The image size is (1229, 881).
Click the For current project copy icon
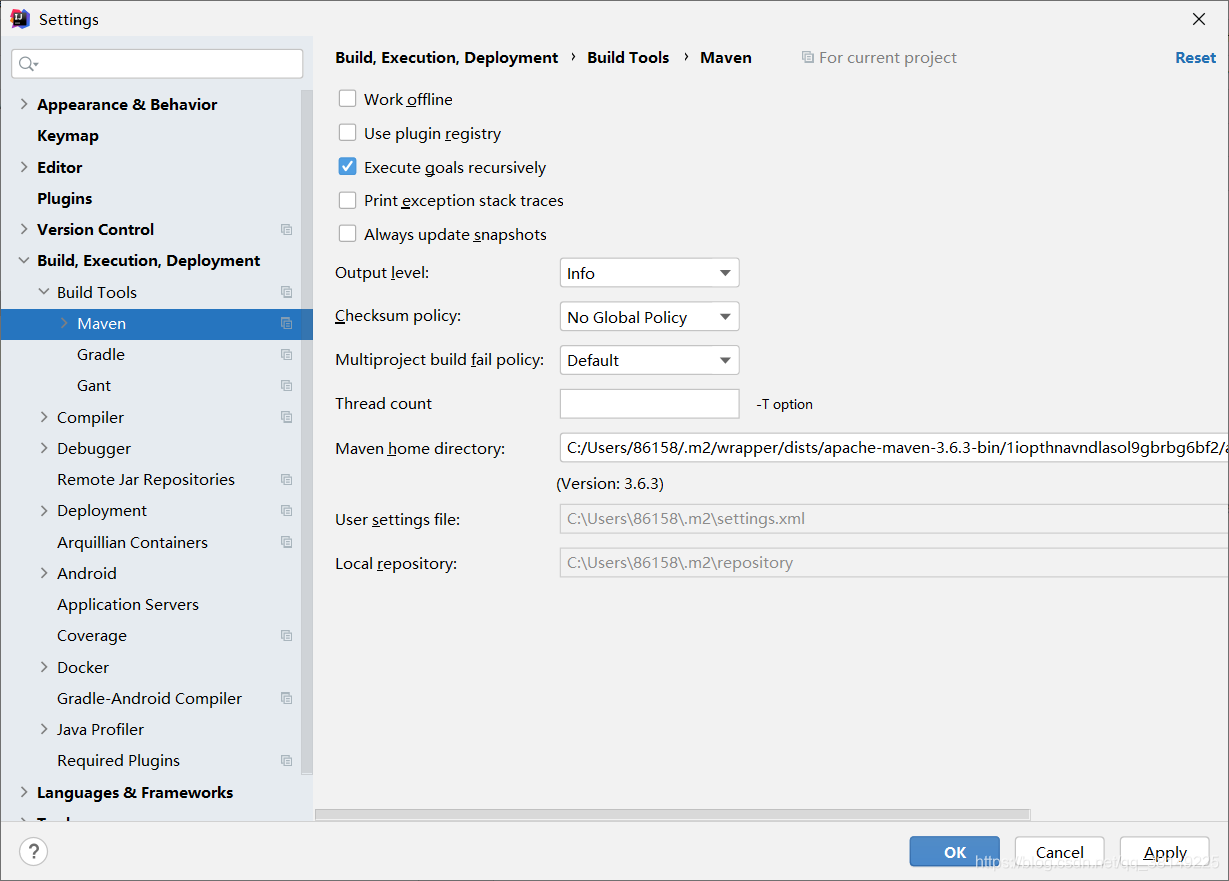coord(807,58)
